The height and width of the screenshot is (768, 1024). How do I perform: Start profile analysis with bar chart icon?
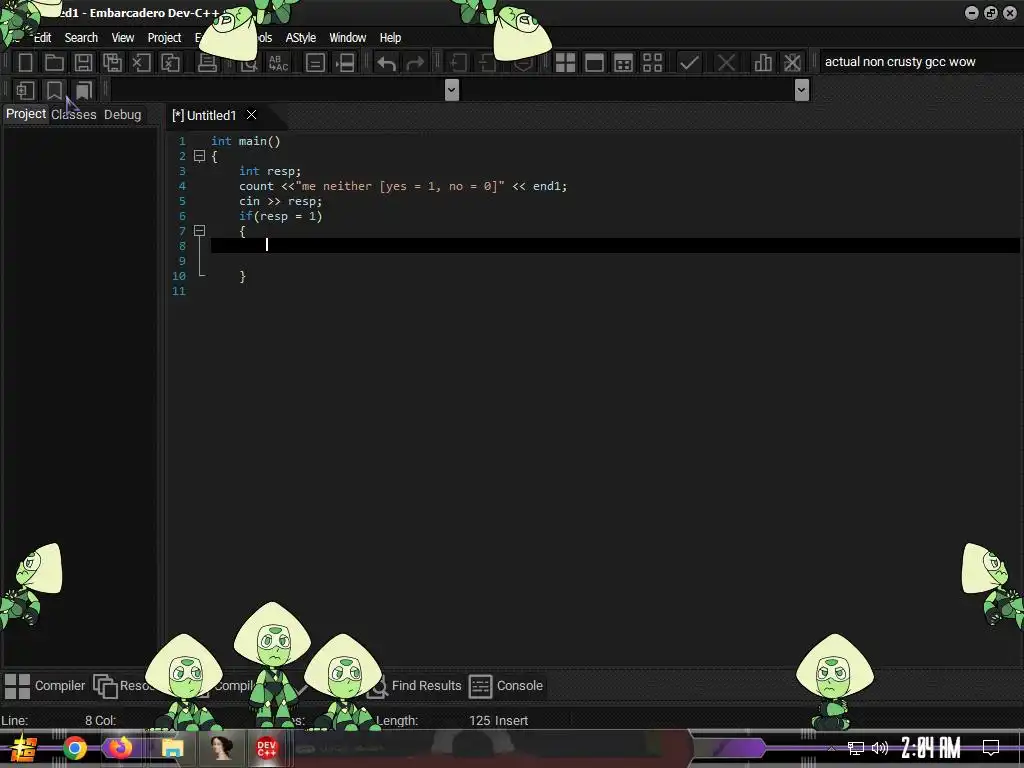click(763, 63)
